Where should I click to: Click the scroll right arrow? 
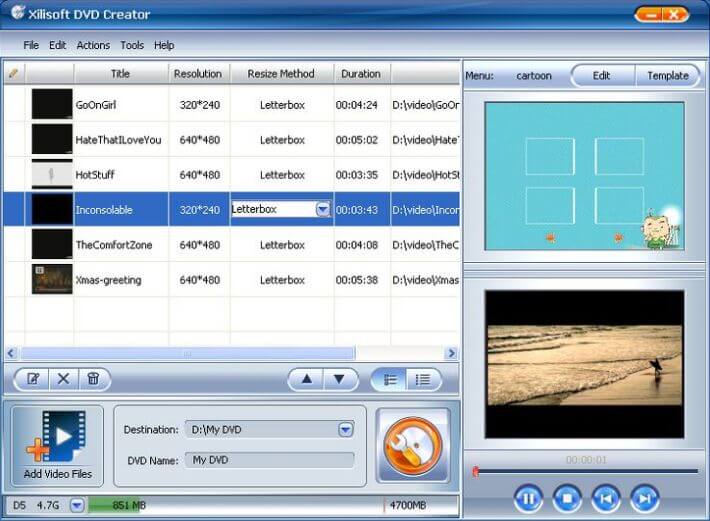coord(451,353)
